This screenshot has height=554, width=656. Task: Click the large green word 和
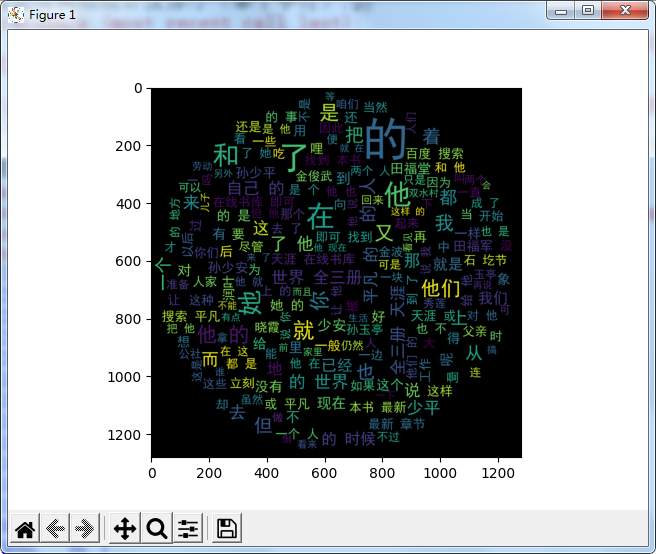click(226, 155)
